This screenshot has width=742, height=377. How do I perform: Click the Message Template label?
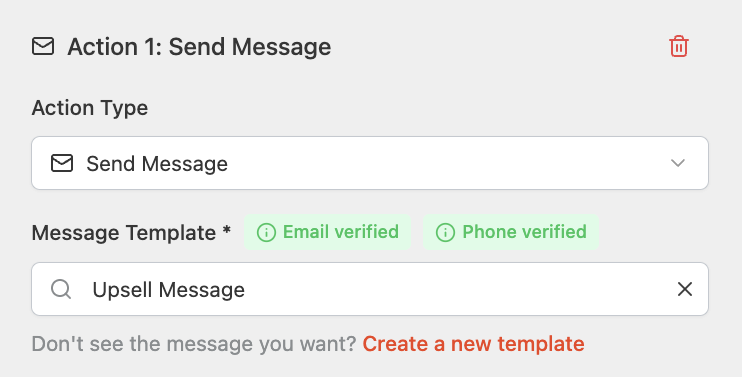tap(124, 233)
